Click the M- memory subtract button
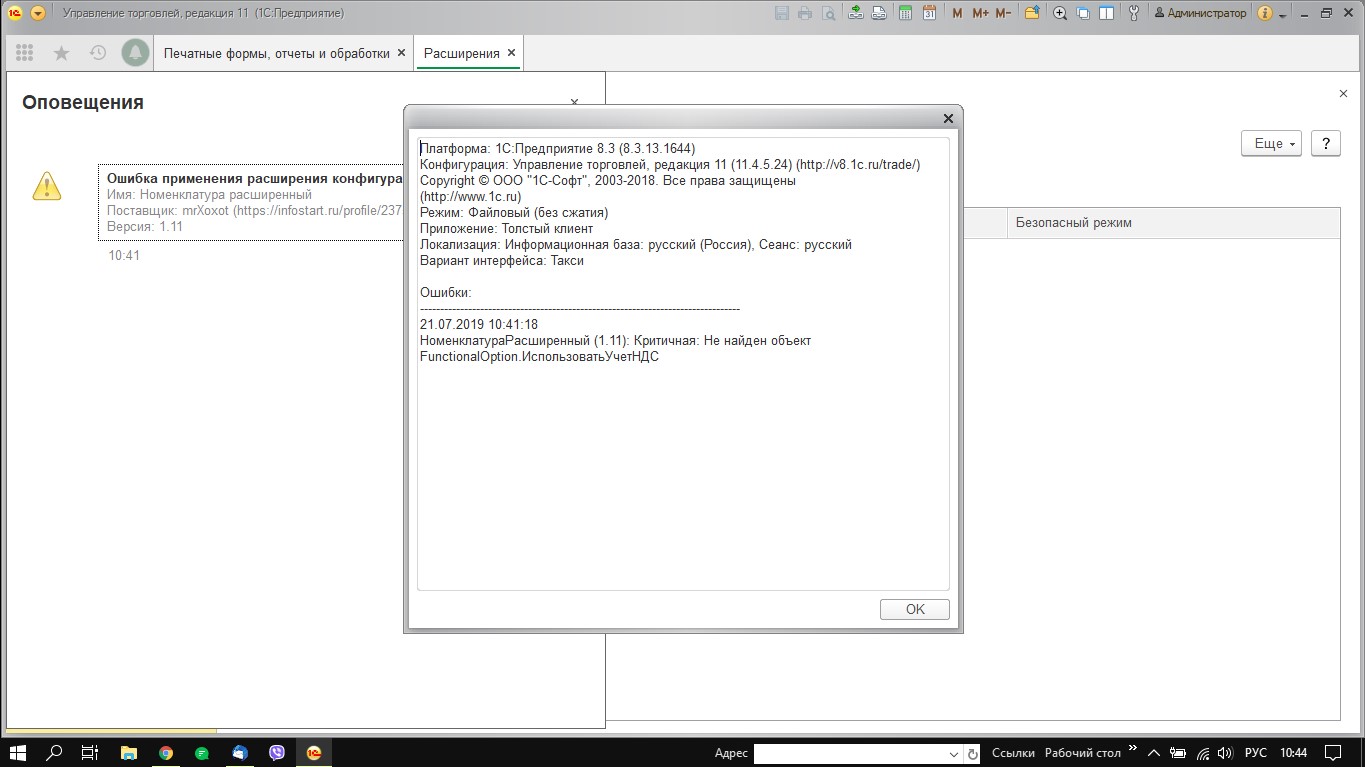Screen dimensions: 1365x767 point(1003,14)
